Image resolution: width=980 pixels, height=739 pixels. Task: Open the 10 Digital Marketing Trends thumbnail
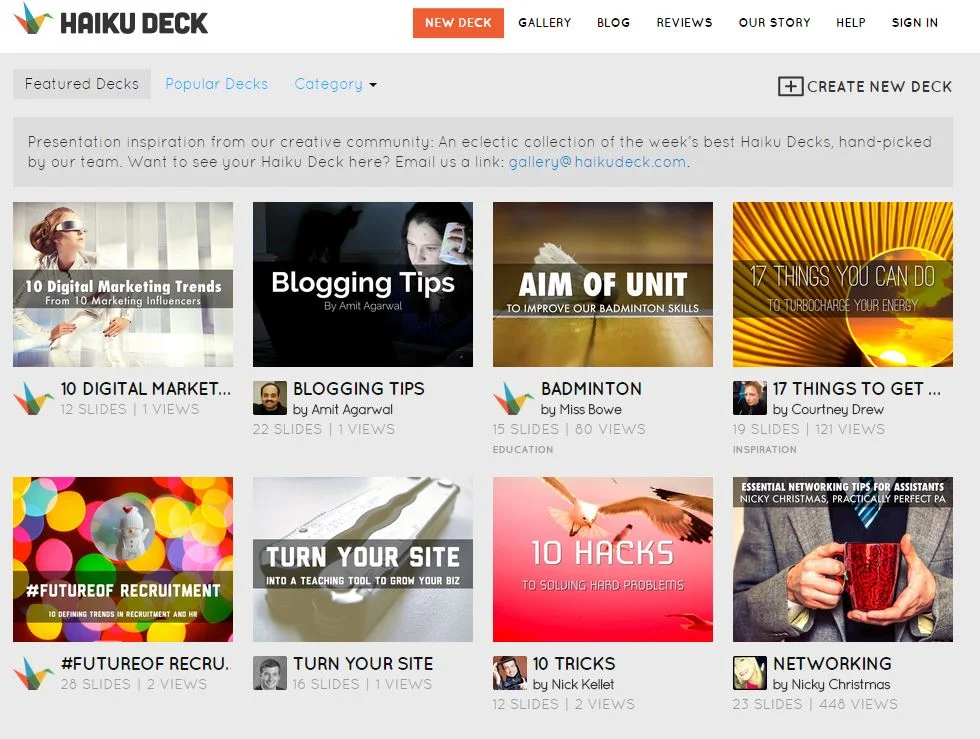tap(123, 284)
